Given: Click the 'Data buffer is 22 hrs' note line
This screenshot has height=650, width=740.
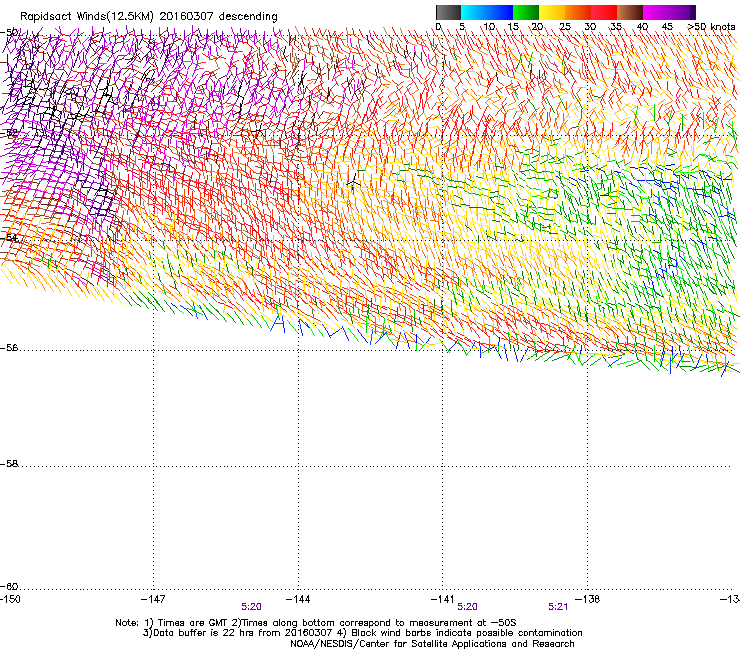Looking at the screenshot, I should coord(362,633).
